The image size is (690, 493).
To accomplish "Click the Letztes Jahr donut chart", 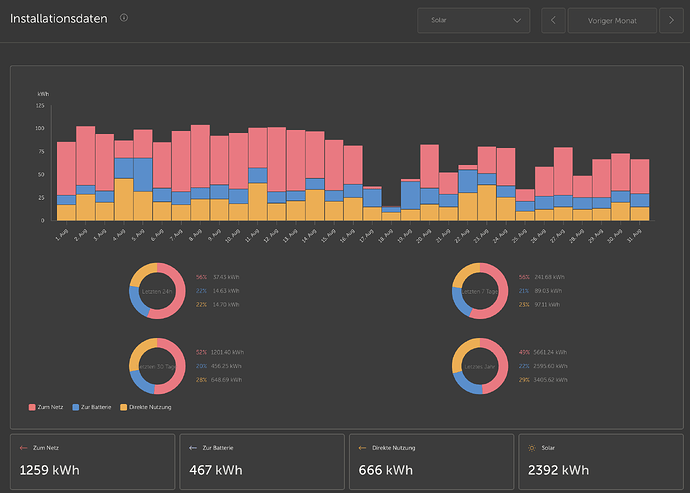I will point(480,366).
